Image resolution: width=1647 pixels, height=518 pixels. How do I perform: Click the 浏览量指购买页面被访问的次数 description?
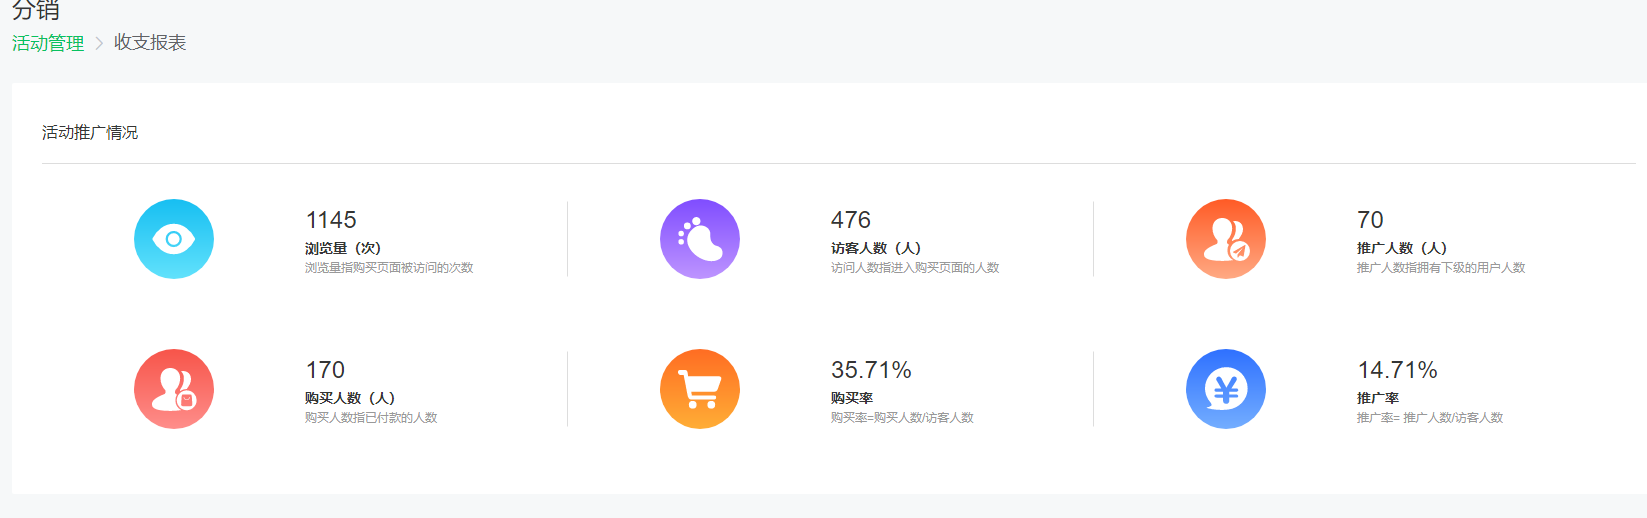389,268
